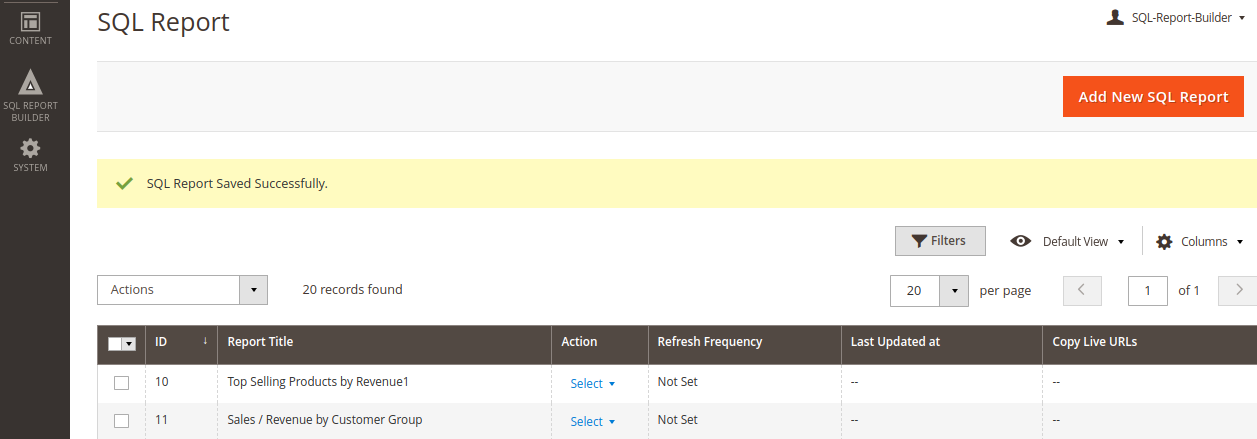Image resolution: width=1257 pixels, height=439 pixels.
Task: Click the eye icon for Default View
Action: (x=1021, y=241)
